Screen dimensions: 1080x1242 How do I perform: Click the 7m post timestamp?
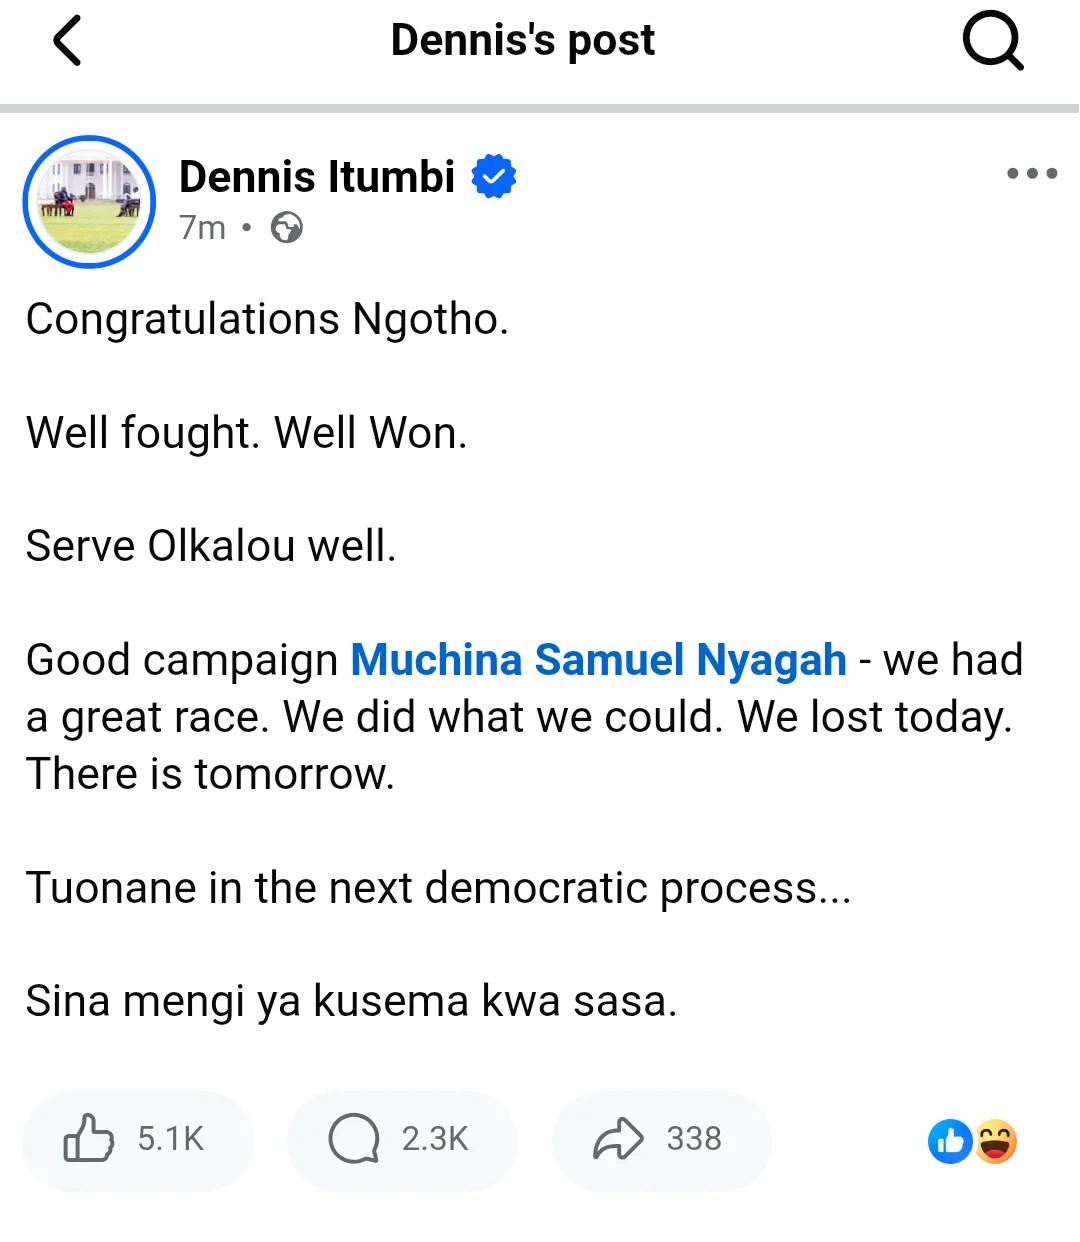[x=203, y=228]
